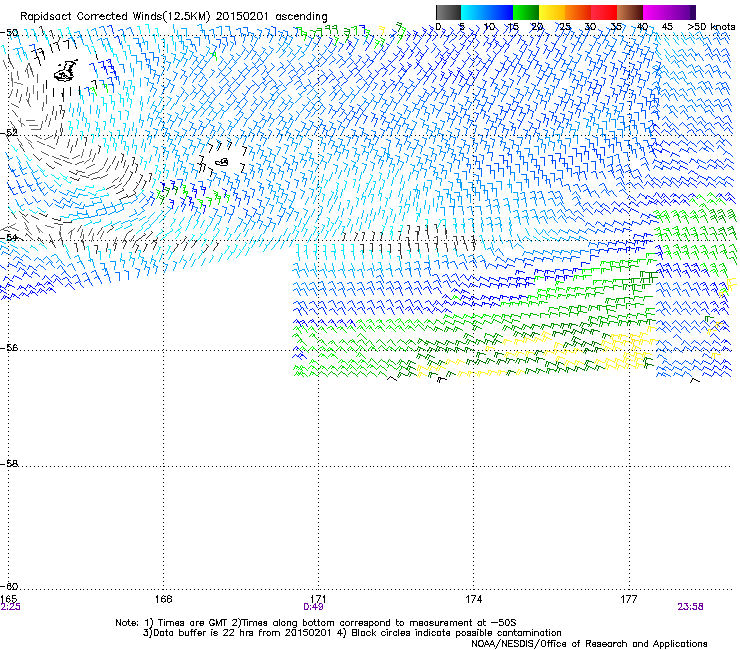740x650 pixels.
Task: Click the '45' label under the color scale
Action: (x=667, y=27)
